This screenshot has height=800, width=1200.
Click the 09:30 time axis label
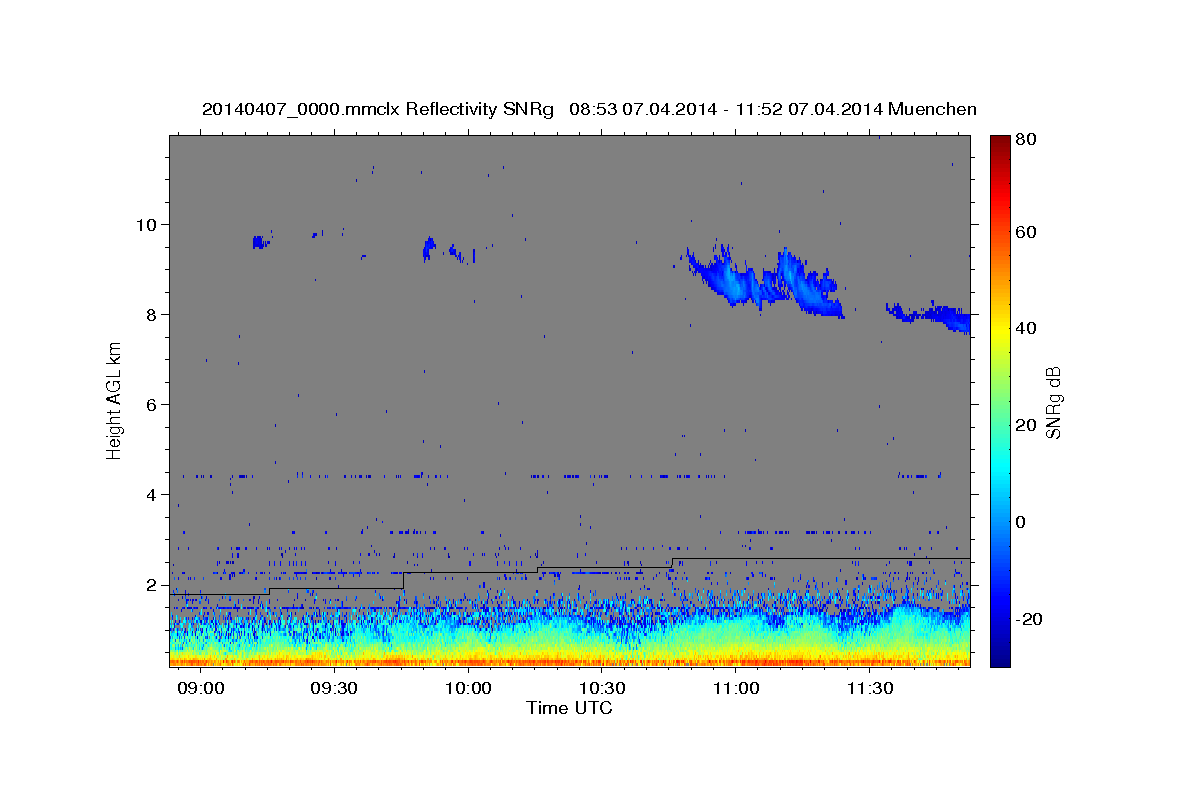[x=334, y=689]
